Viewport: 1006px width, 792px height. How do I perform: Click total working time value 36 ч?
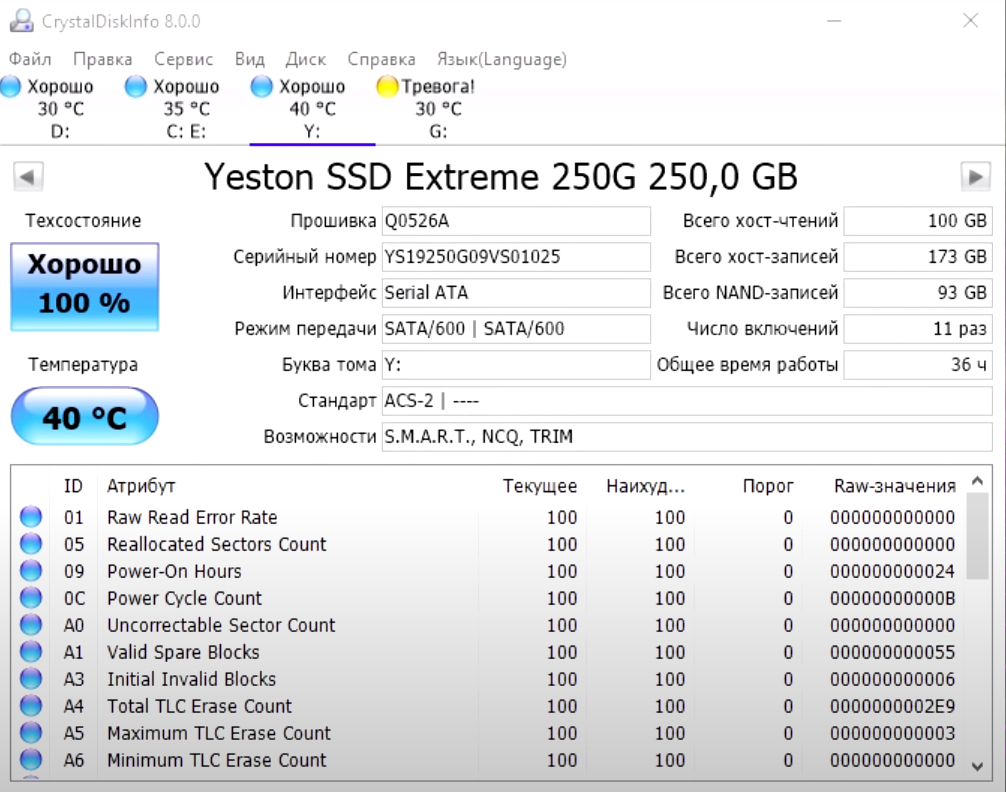[x=918, y=365]
